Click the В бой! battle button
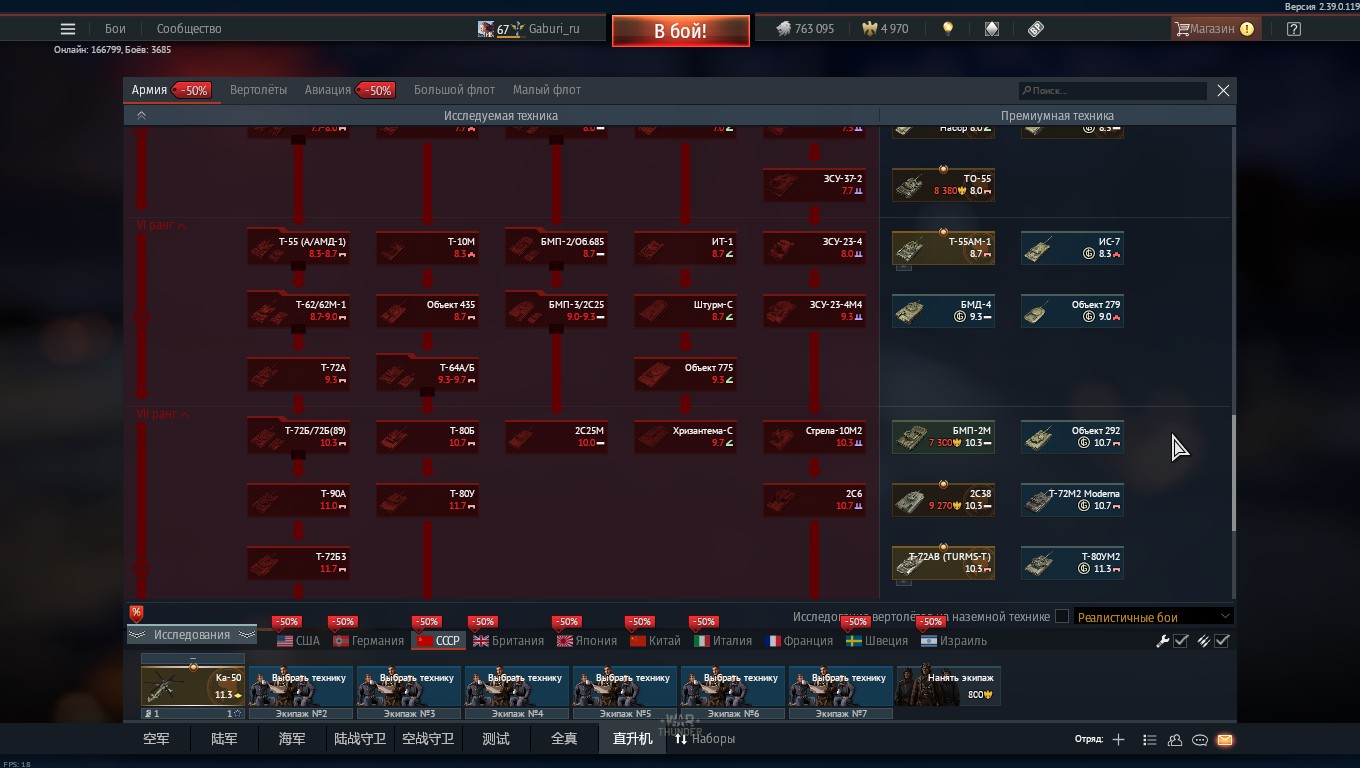The width and height of the screenshot is (1360, 768). tap(681, 31)
